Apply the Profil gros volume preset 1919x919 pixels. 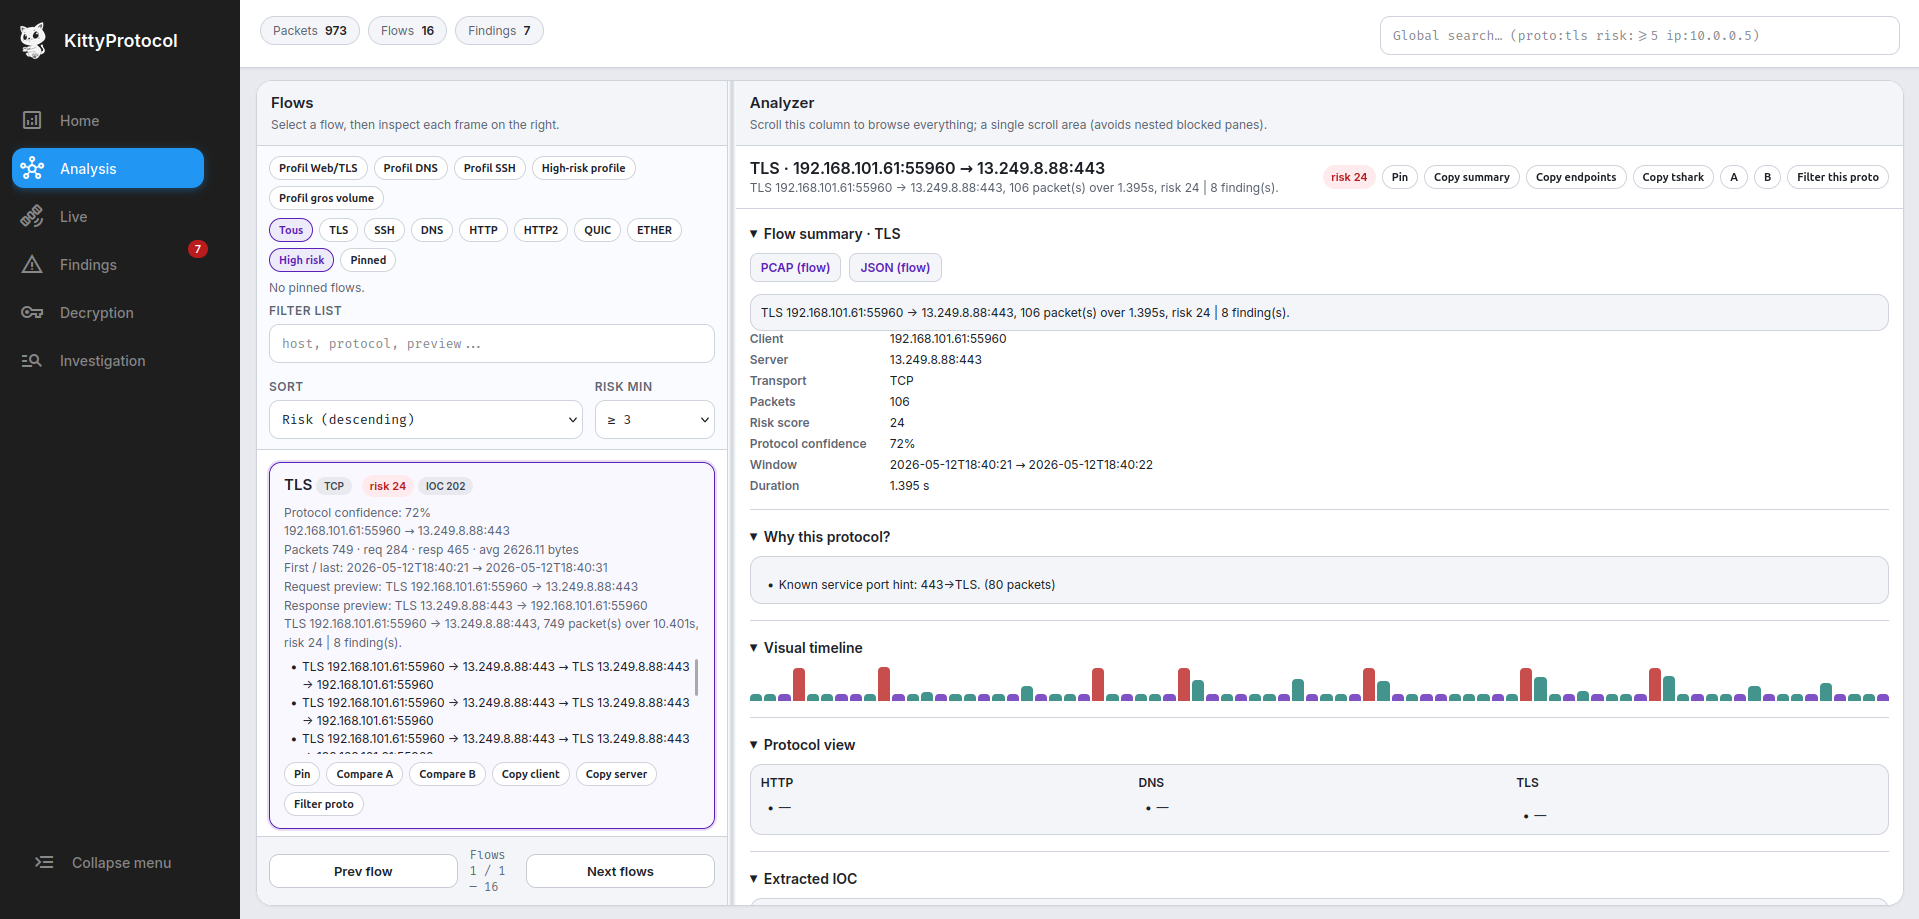click(x=326, y=198)
